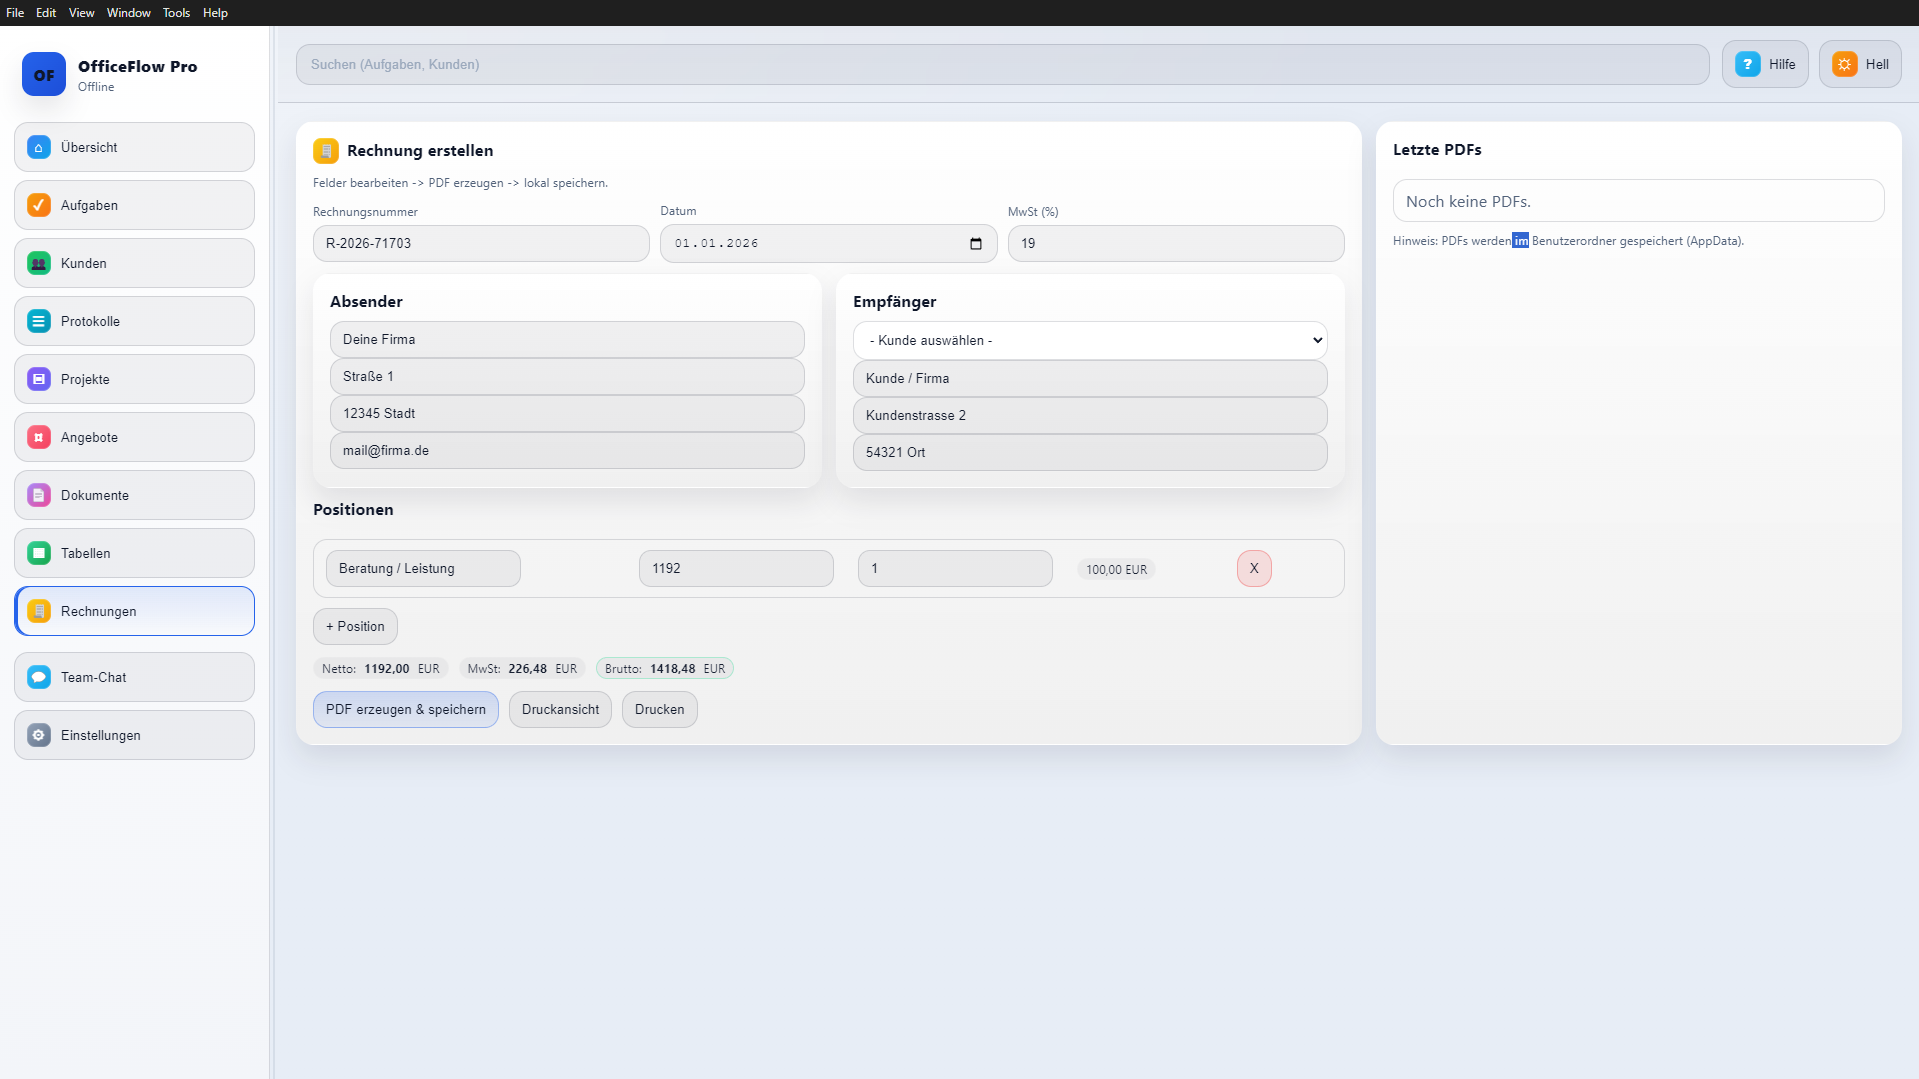Click the Drucken button
1919x1079 pixels.
659,709
